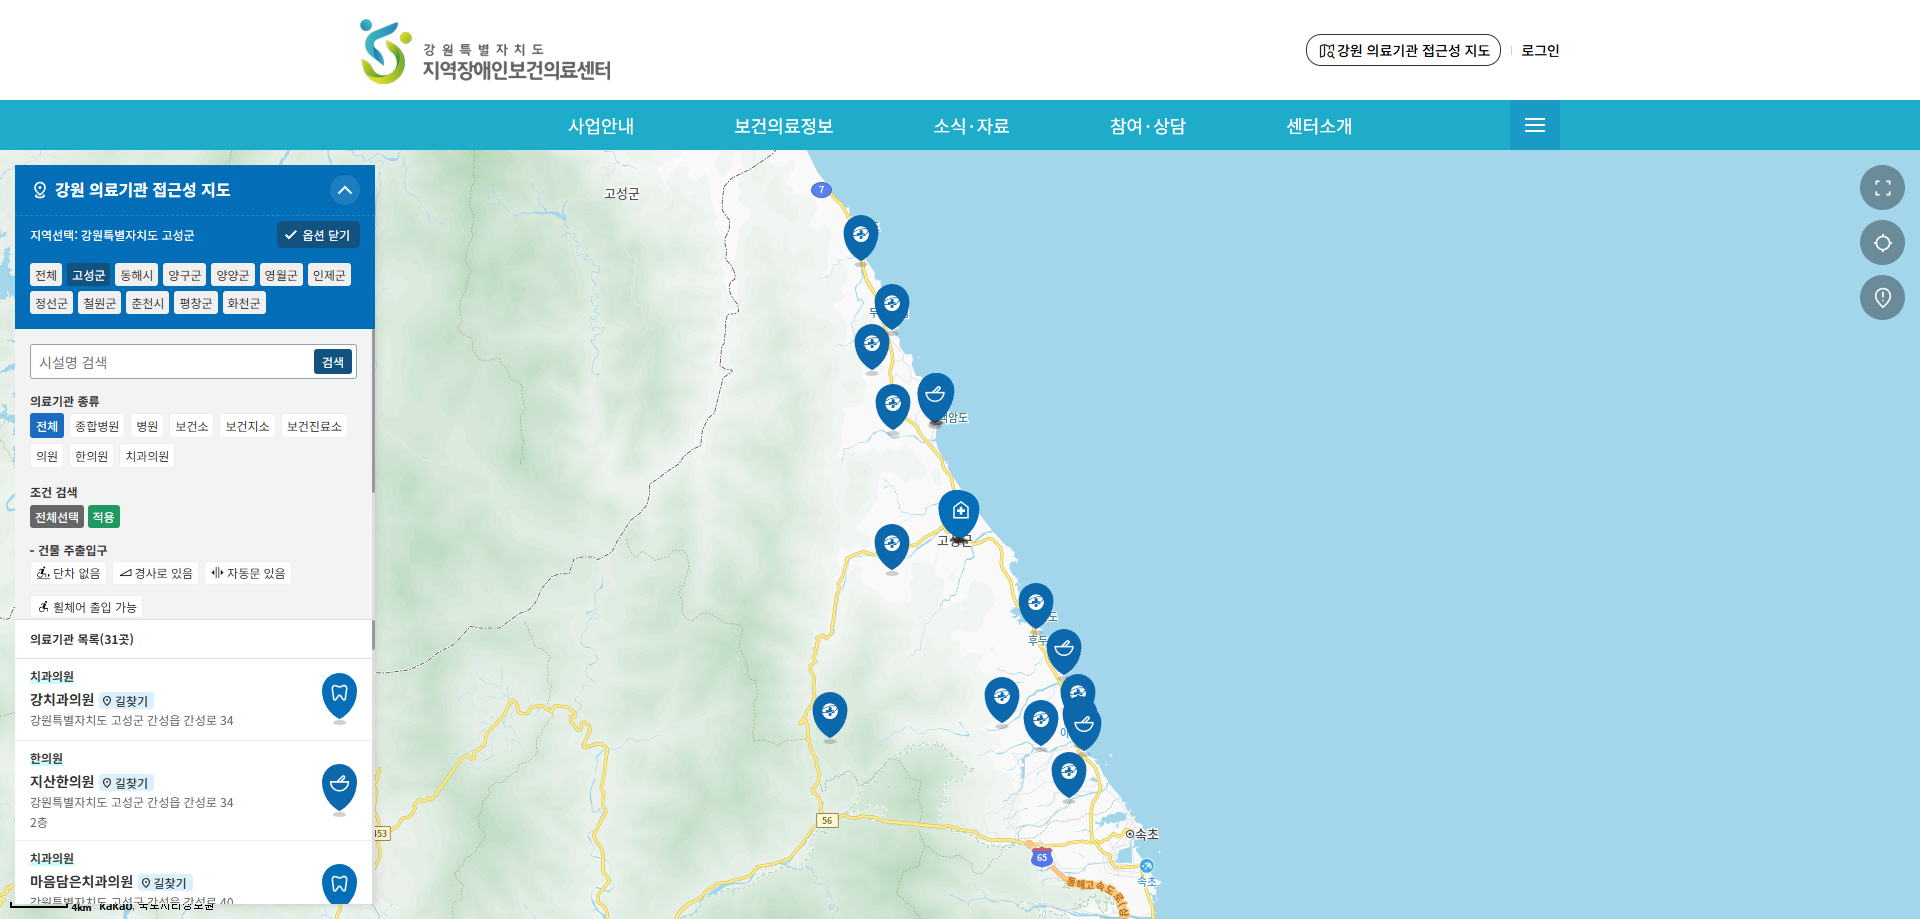Toggle the 단차 없음 condition filter
The image size is (1920, 919).
click(69, 573)
